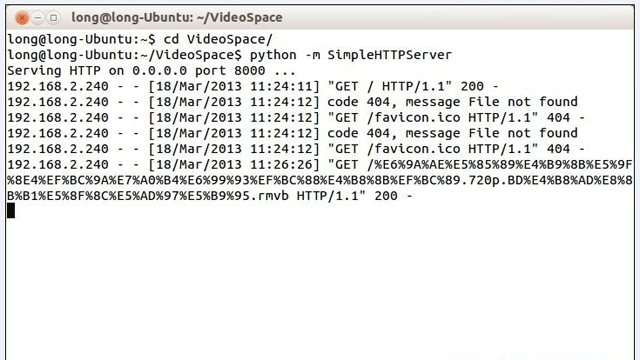The height and width of the screenshot is (360, 640).
Task: Click the 'GET / HTTP/1.1' 200 log line
Action: [x=253, y=87]
